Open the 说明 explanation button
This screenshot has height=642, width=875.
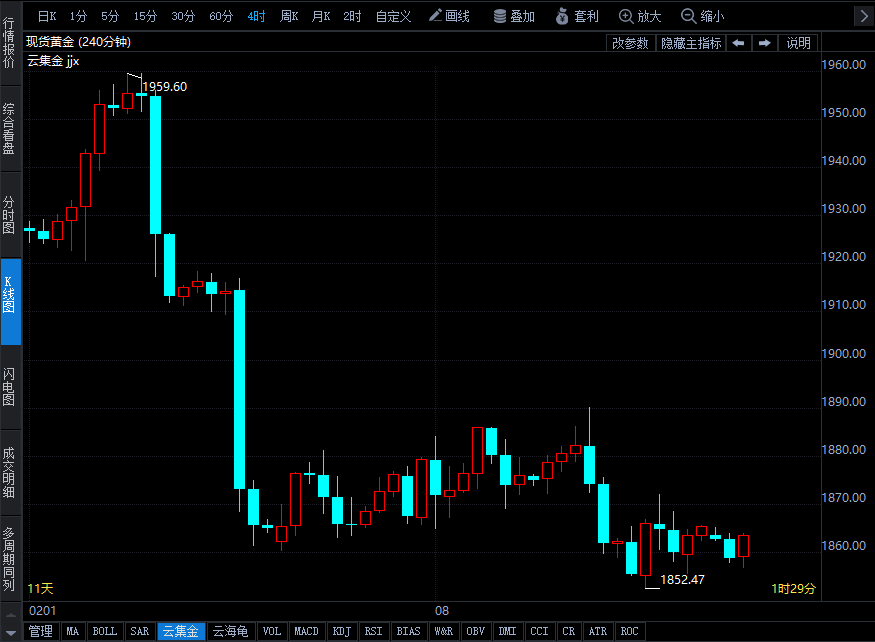pos(799,43)
